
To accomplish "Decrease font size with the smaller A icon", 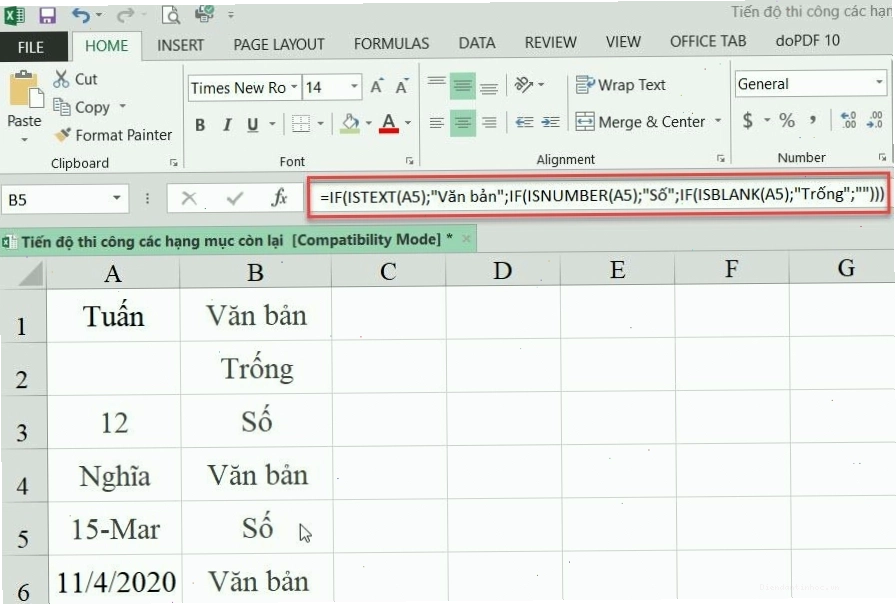I will click(x=402, y=87).
